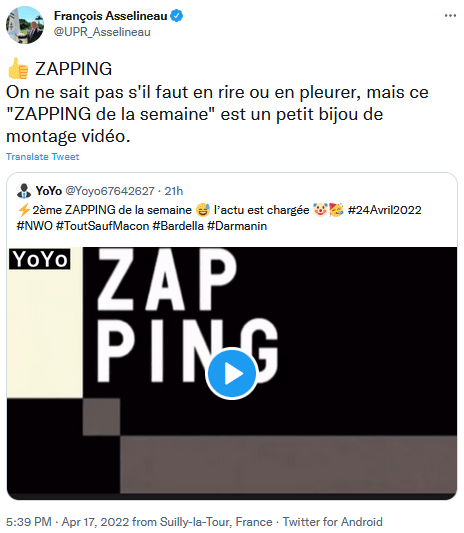The width and height of the screenshot is (464, 533).
Task: Click the blue verified badge
Action: coord(176,16)
